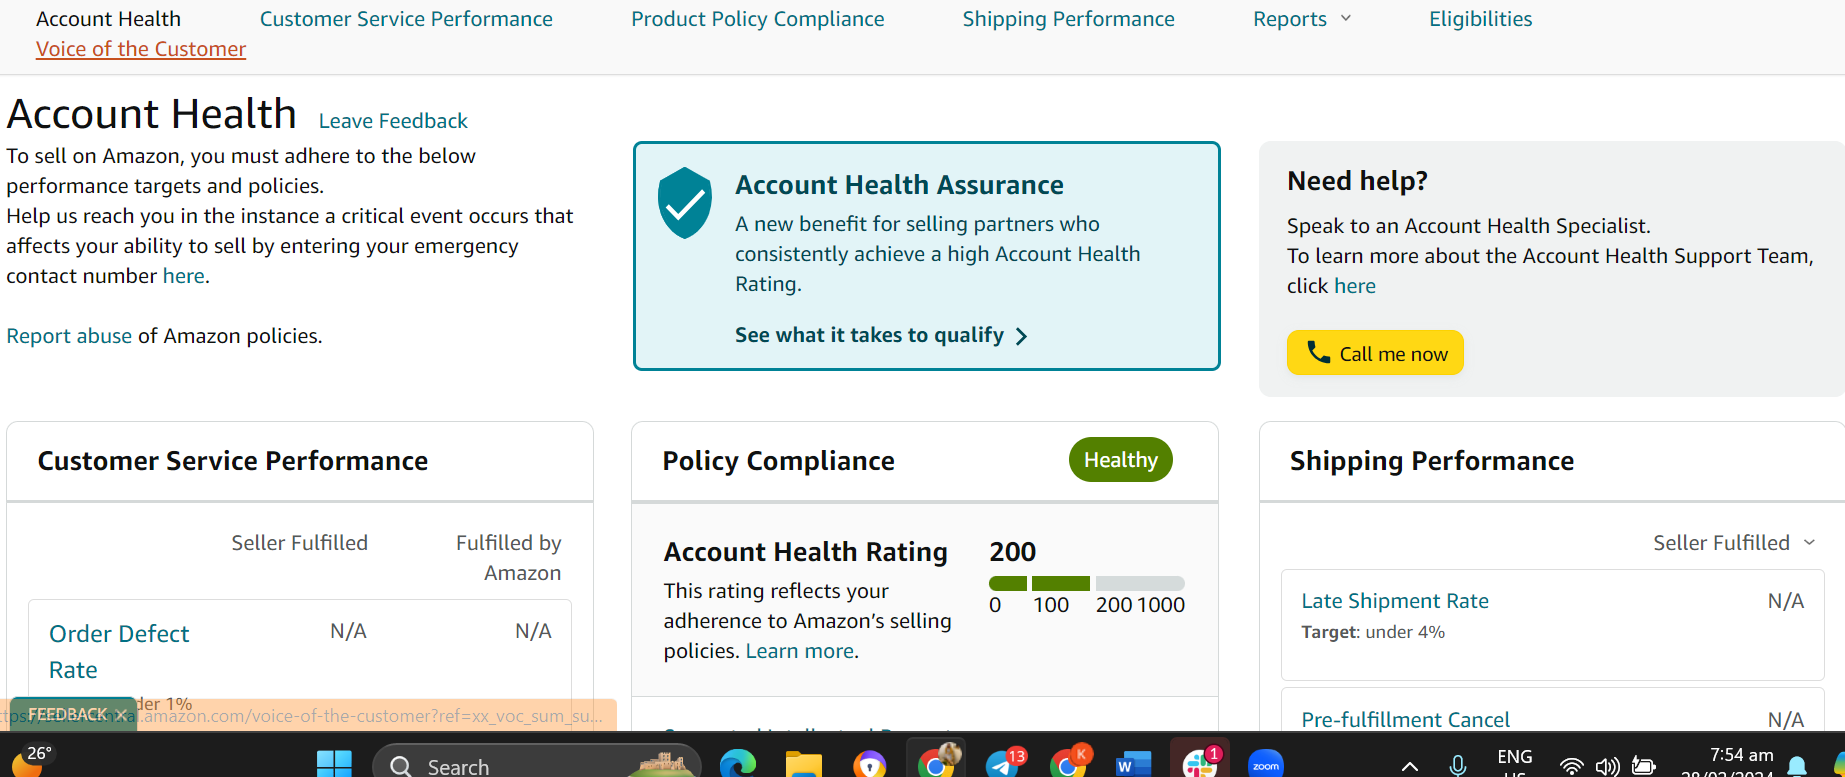Open the Eligibilities tab

tap(1480, 19)
